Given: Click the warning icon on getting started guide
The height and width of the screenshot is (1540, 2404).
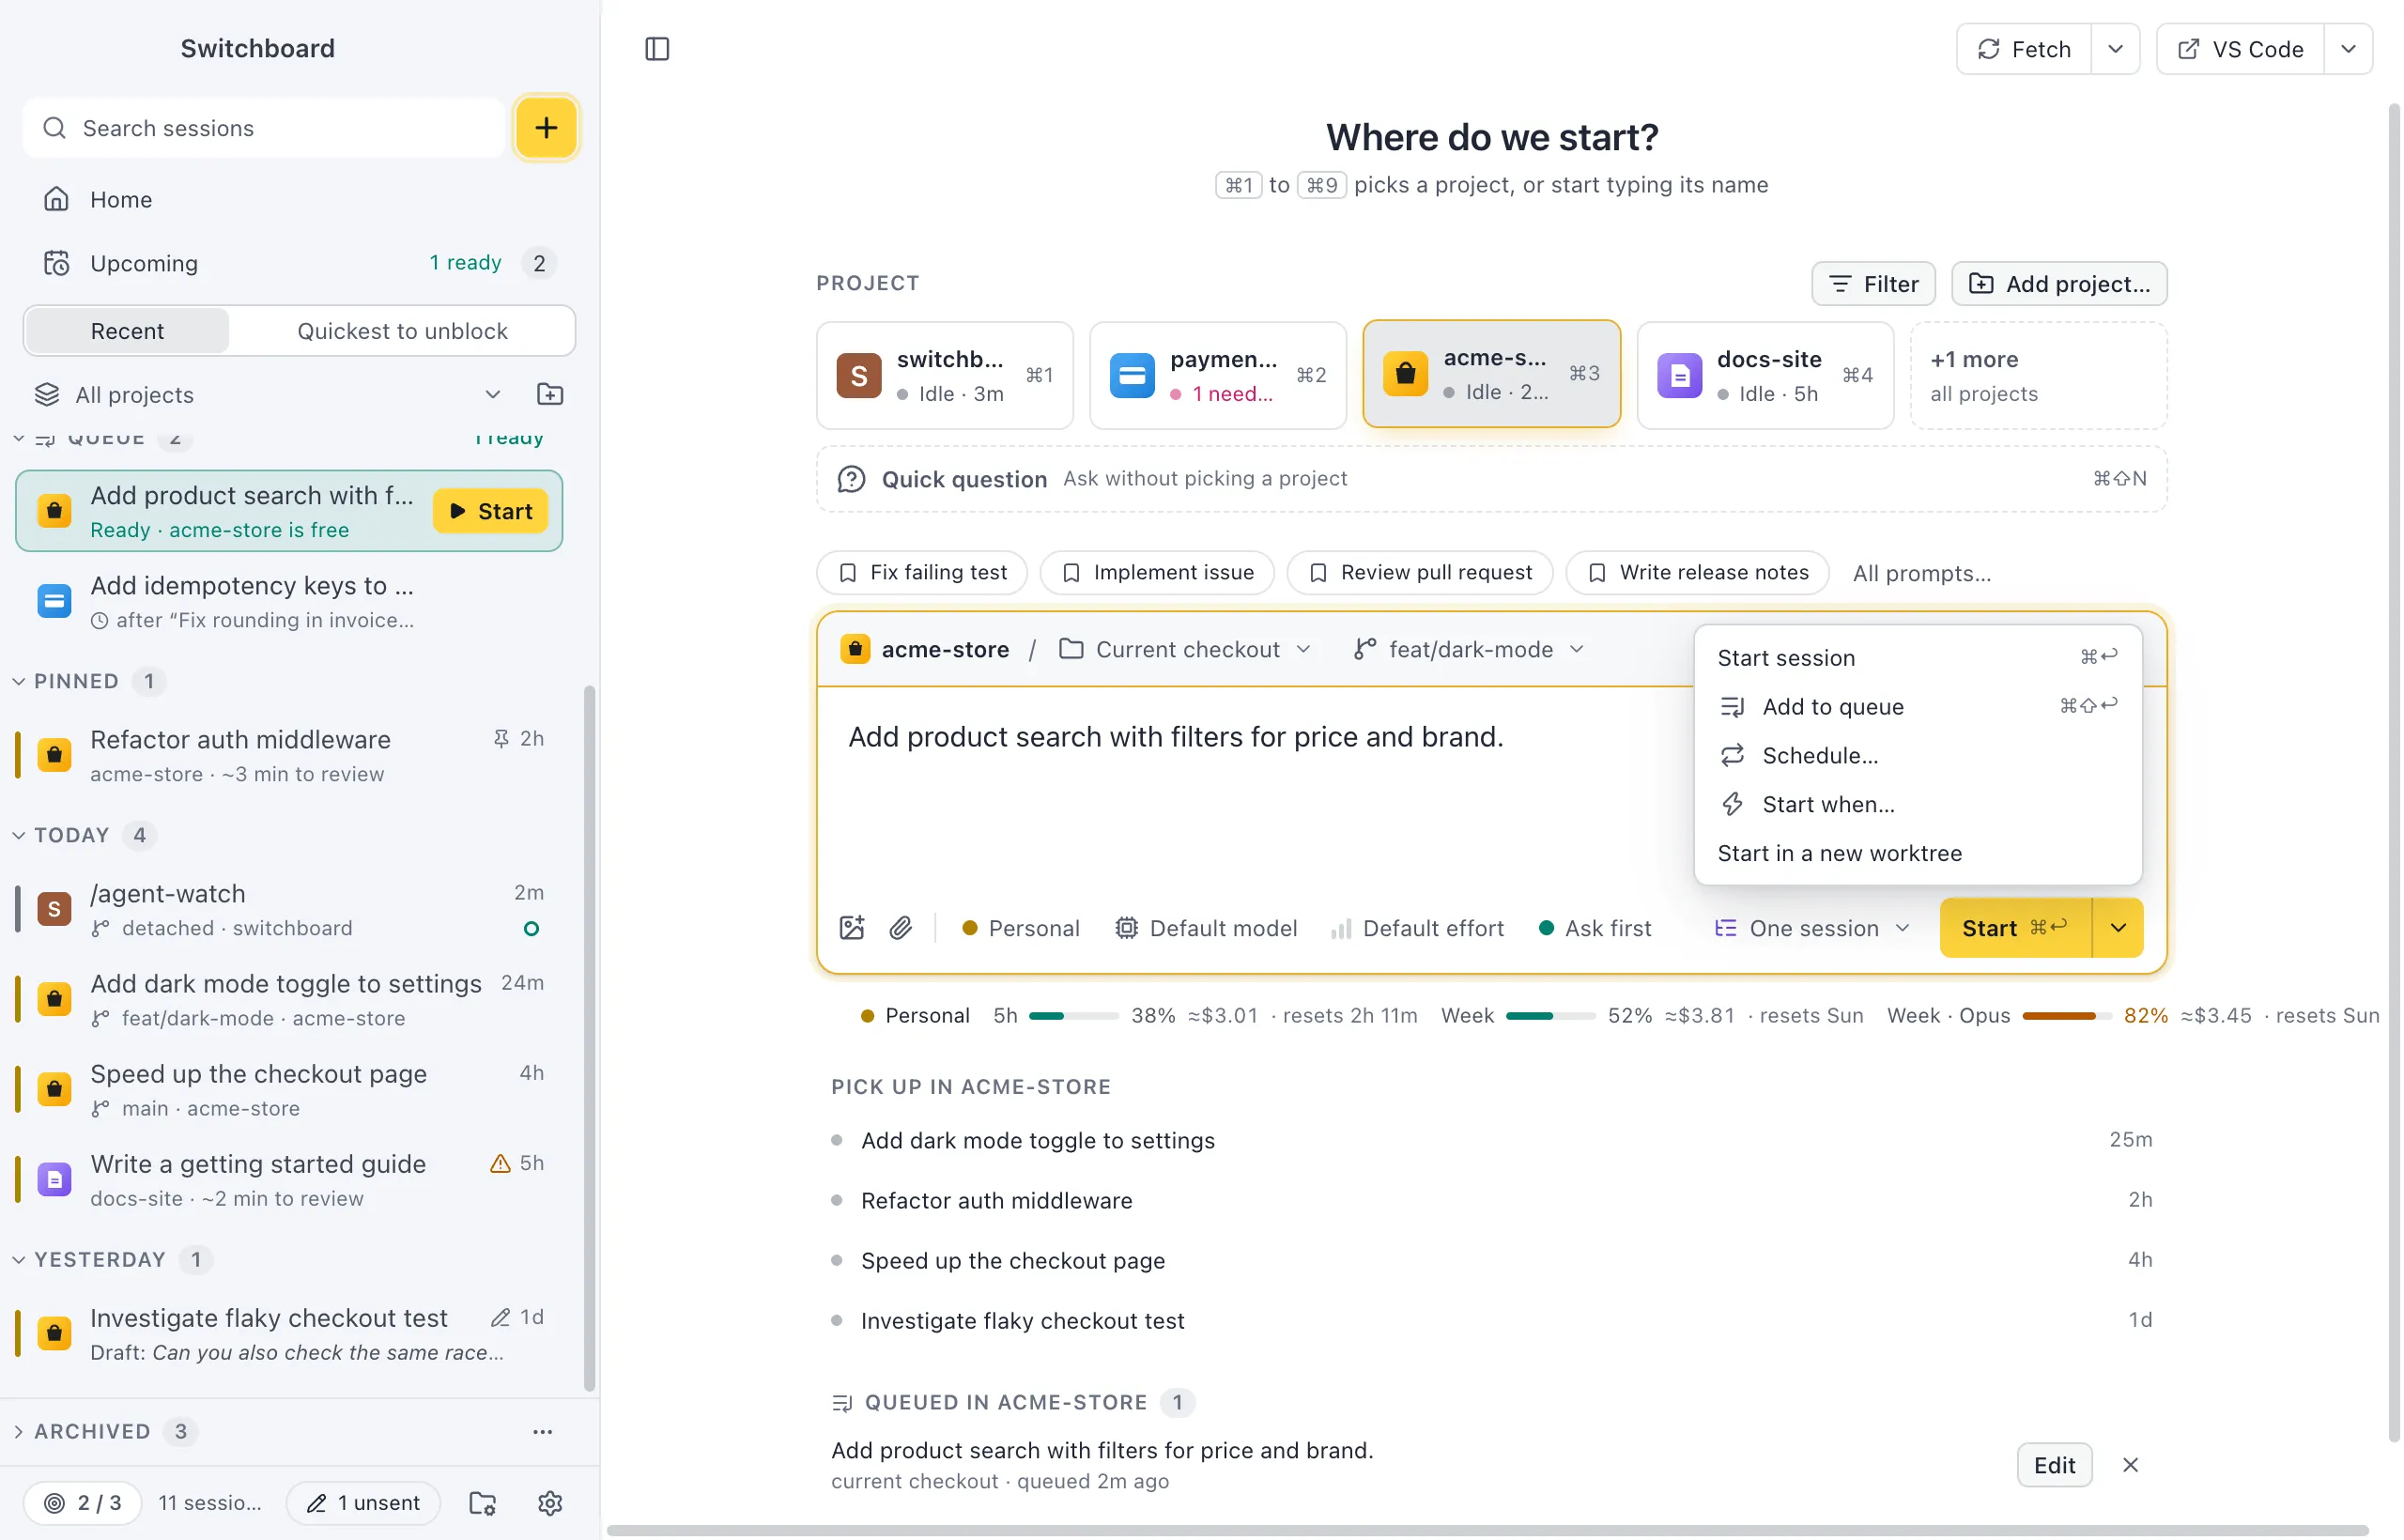Looking at the screenshot, I should (x=500, y=1163).
